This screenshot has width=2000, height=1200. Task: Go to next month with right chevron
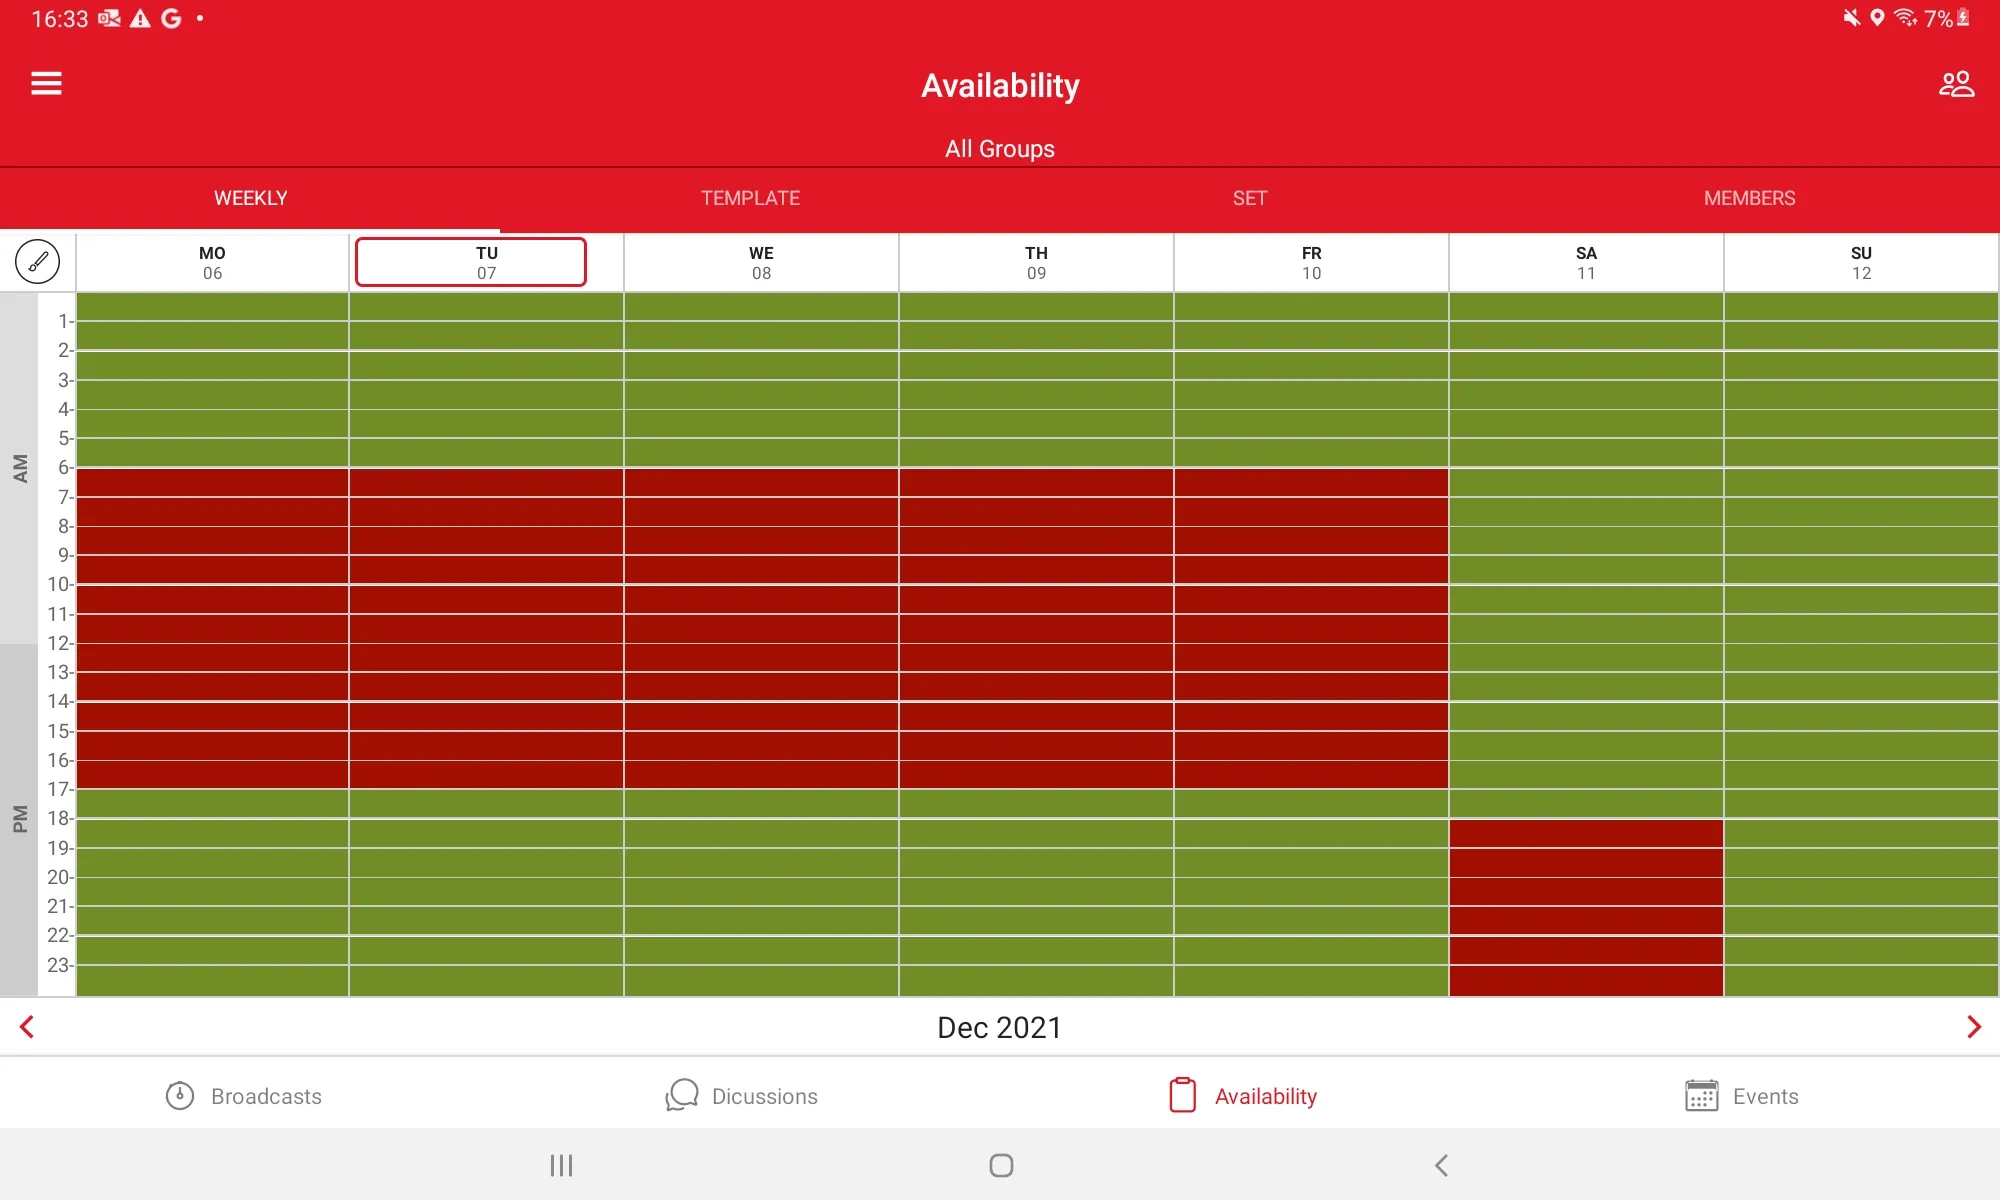(x=1973, y=1027)
